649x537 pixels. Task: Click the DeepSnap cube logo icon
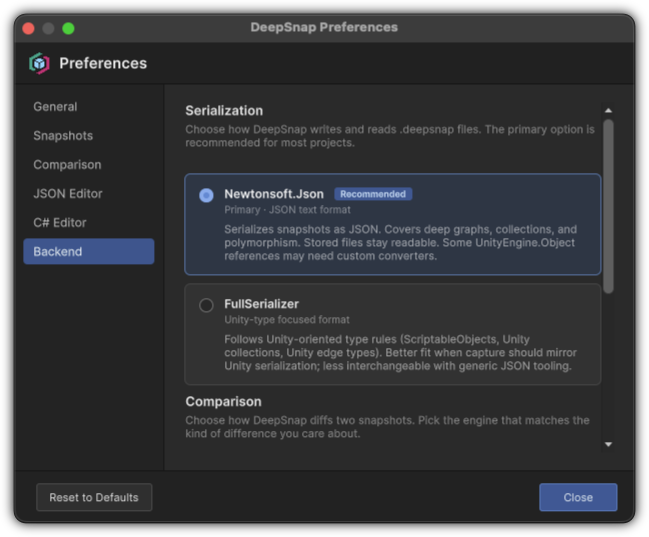tap(39, 63)
